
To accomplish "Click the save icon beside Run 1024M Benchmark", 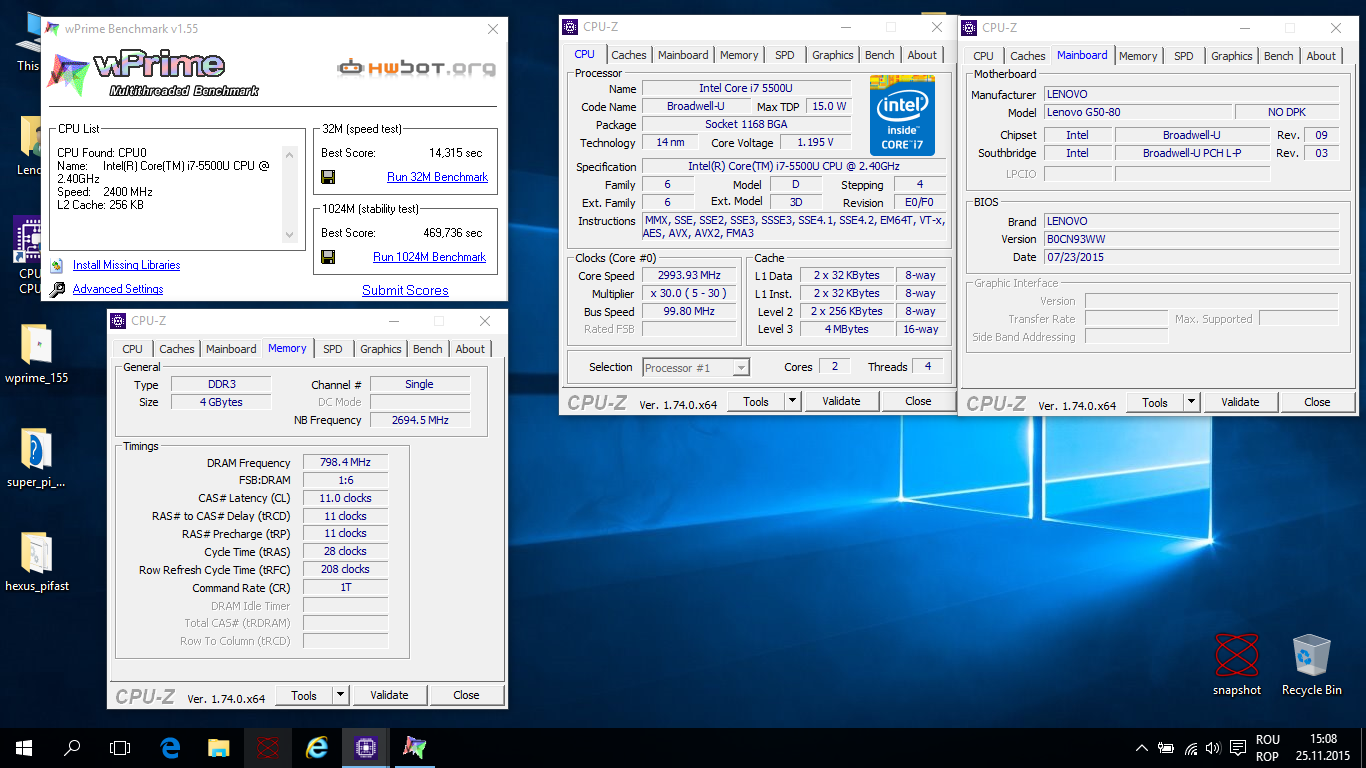I will tap(327, 257).
